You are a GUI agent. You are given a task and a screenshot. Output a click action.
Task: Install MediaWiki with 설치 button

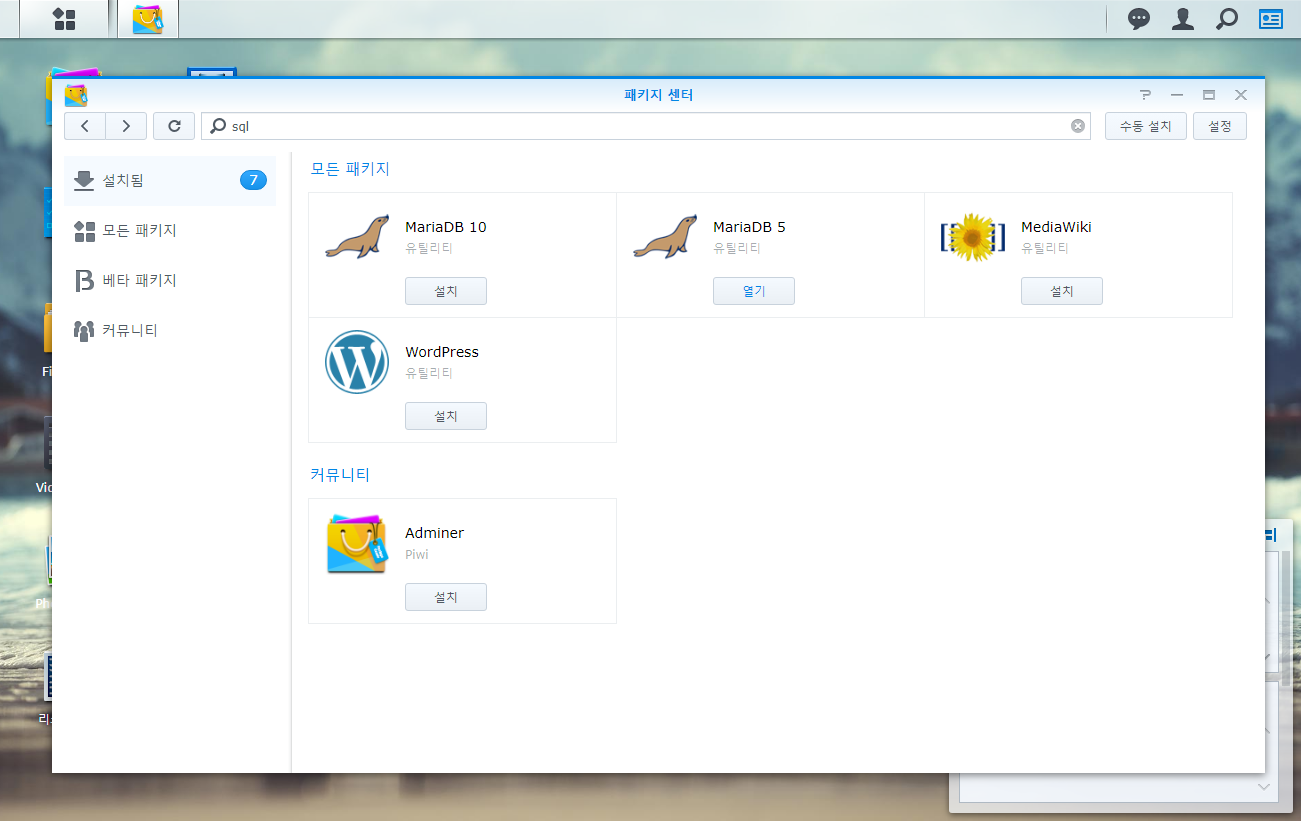1062,291
